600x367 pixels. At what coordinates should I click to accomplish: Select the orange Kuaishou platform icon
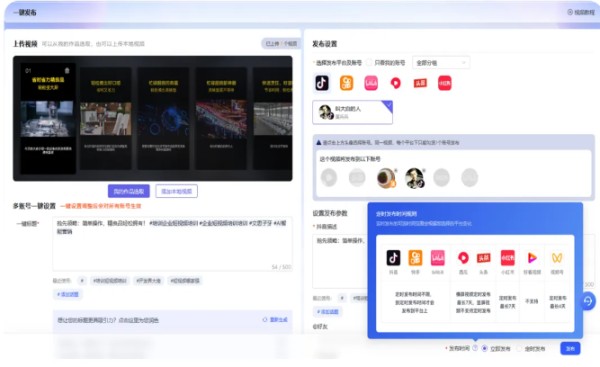point(346,83)
